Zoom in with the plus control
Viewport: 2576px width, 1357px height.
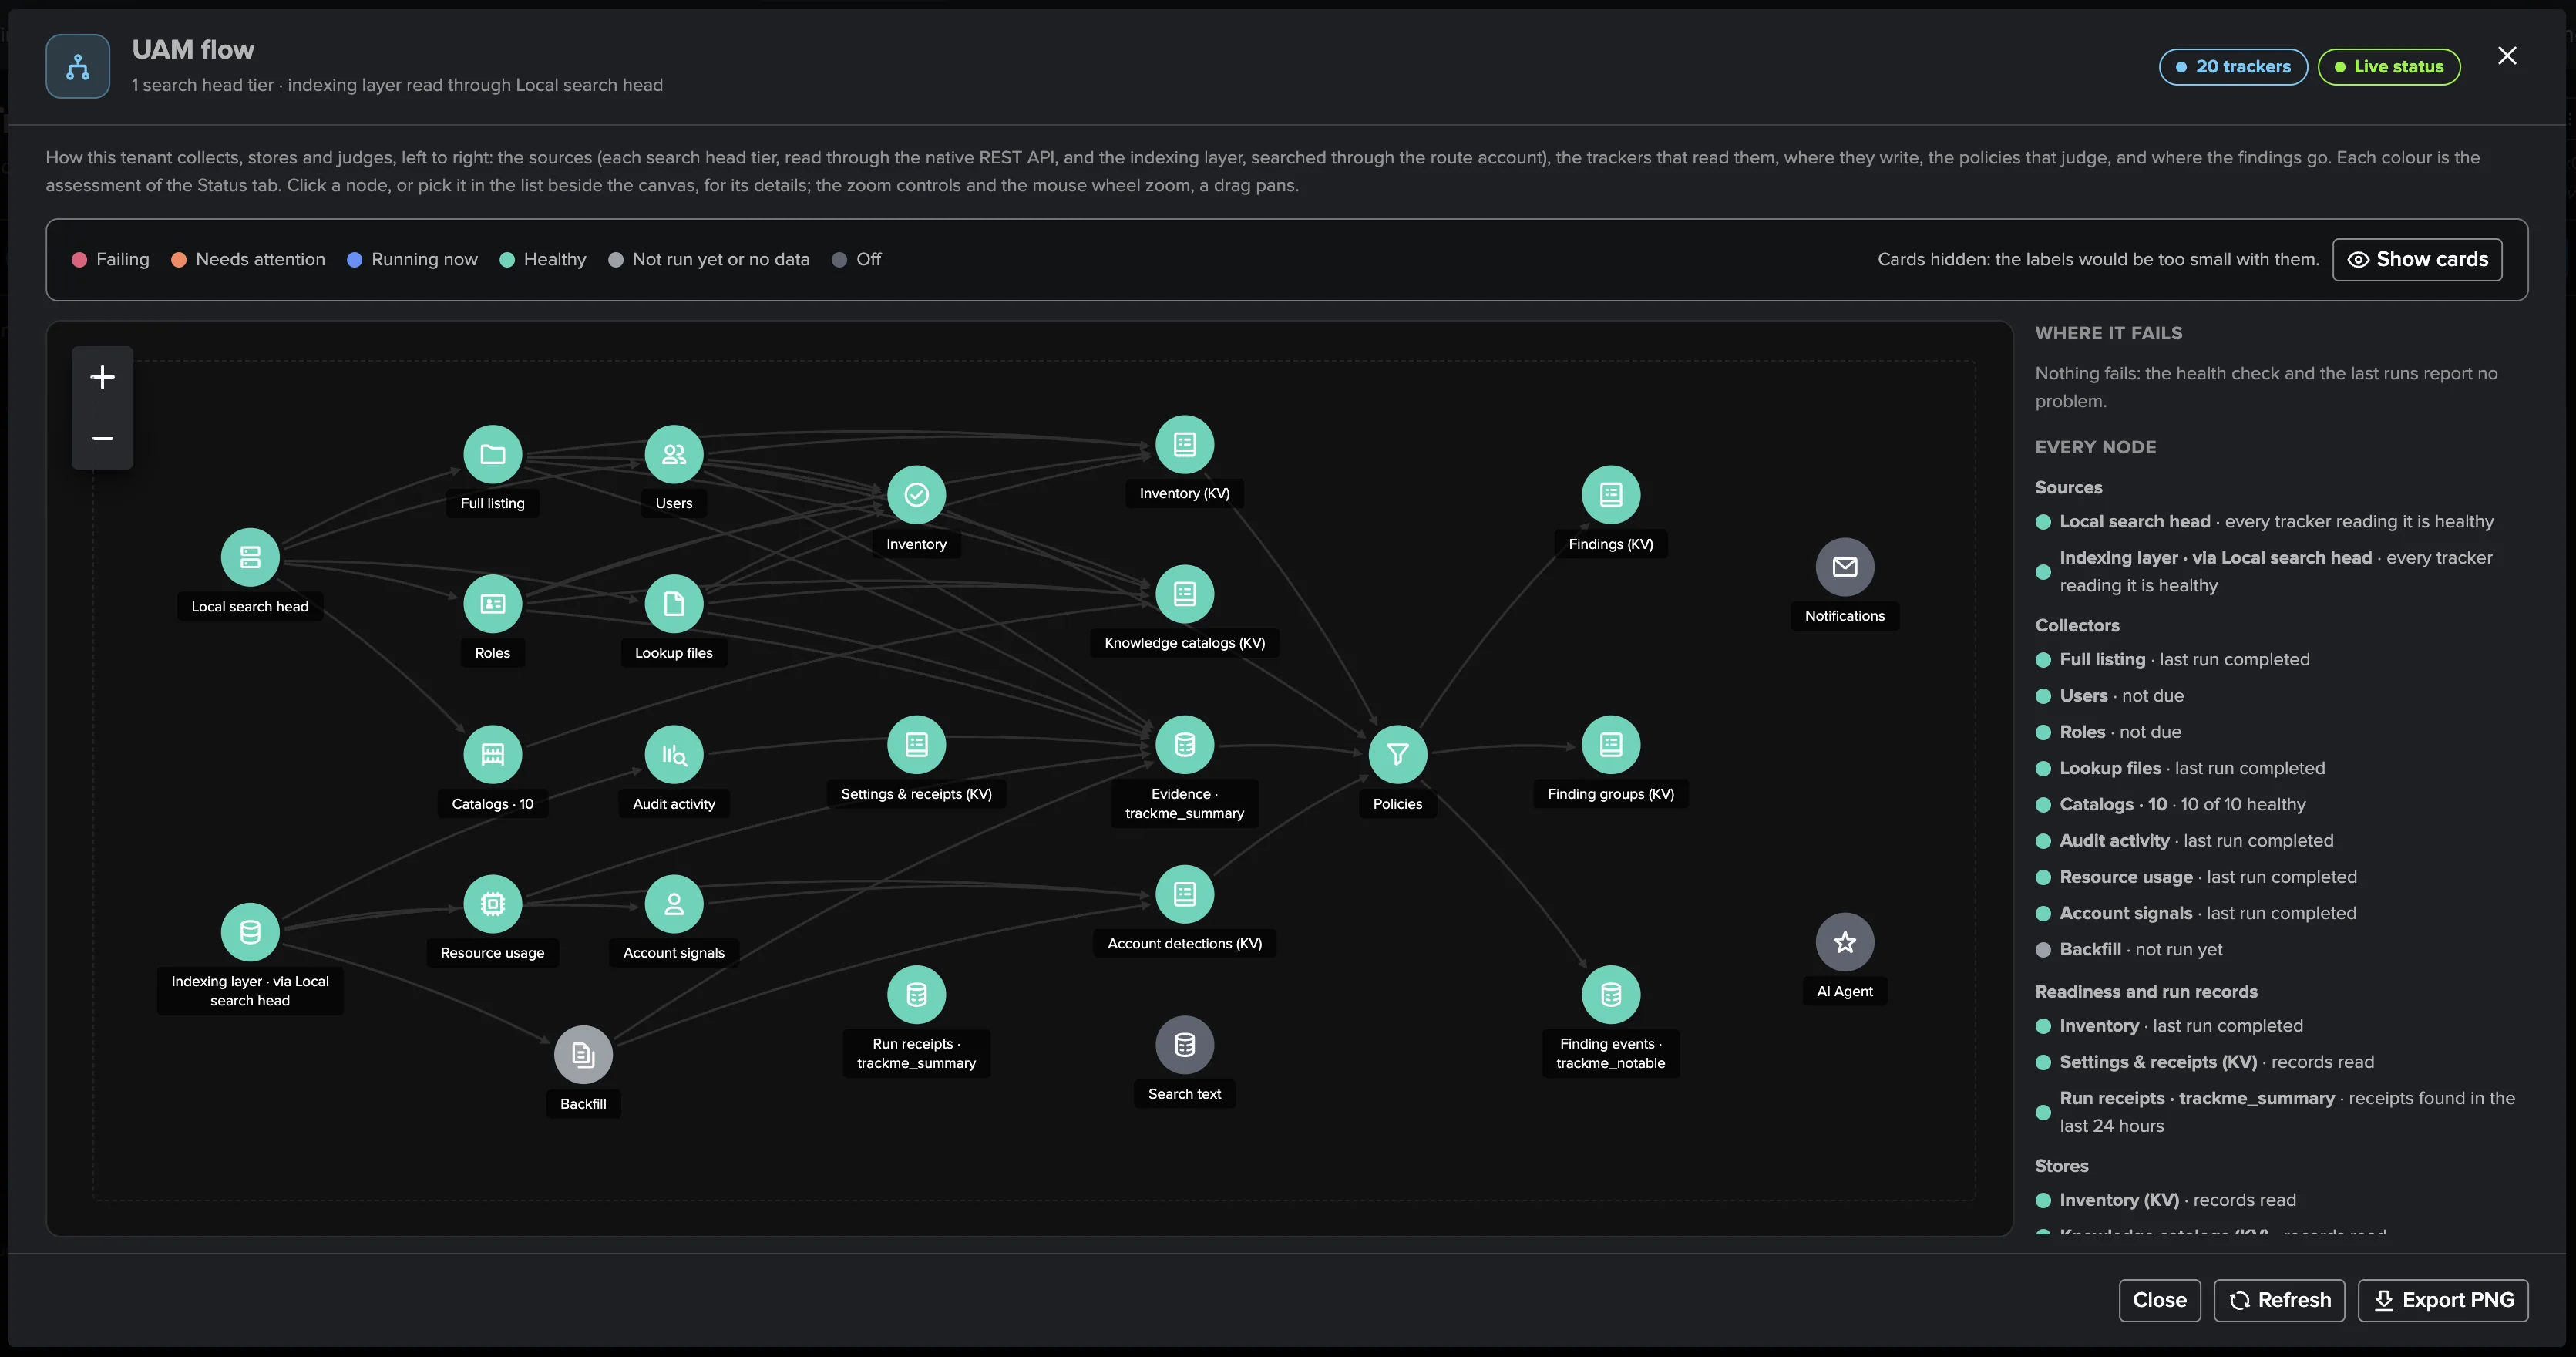(102, 377)
